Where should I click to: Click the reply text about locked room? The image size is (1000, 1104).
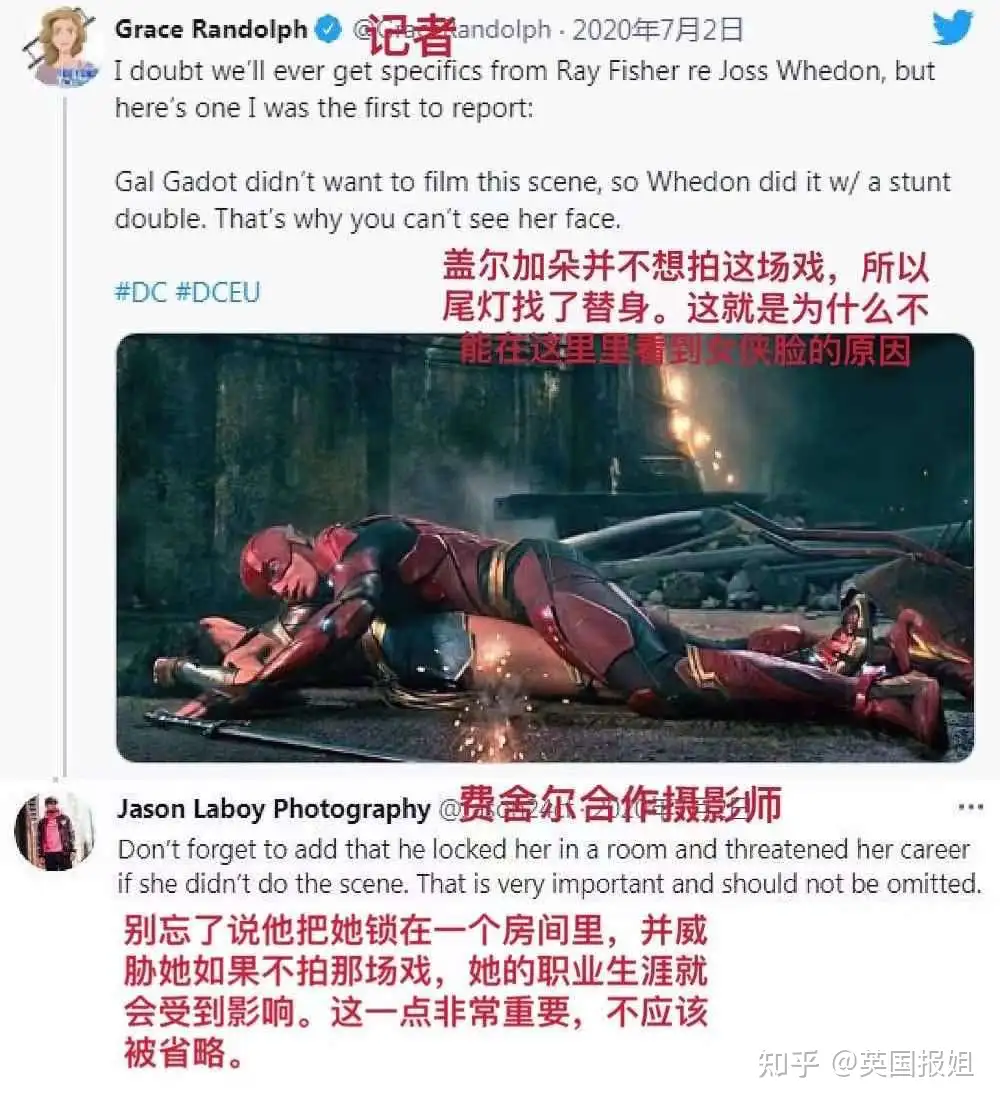point(549,866)
